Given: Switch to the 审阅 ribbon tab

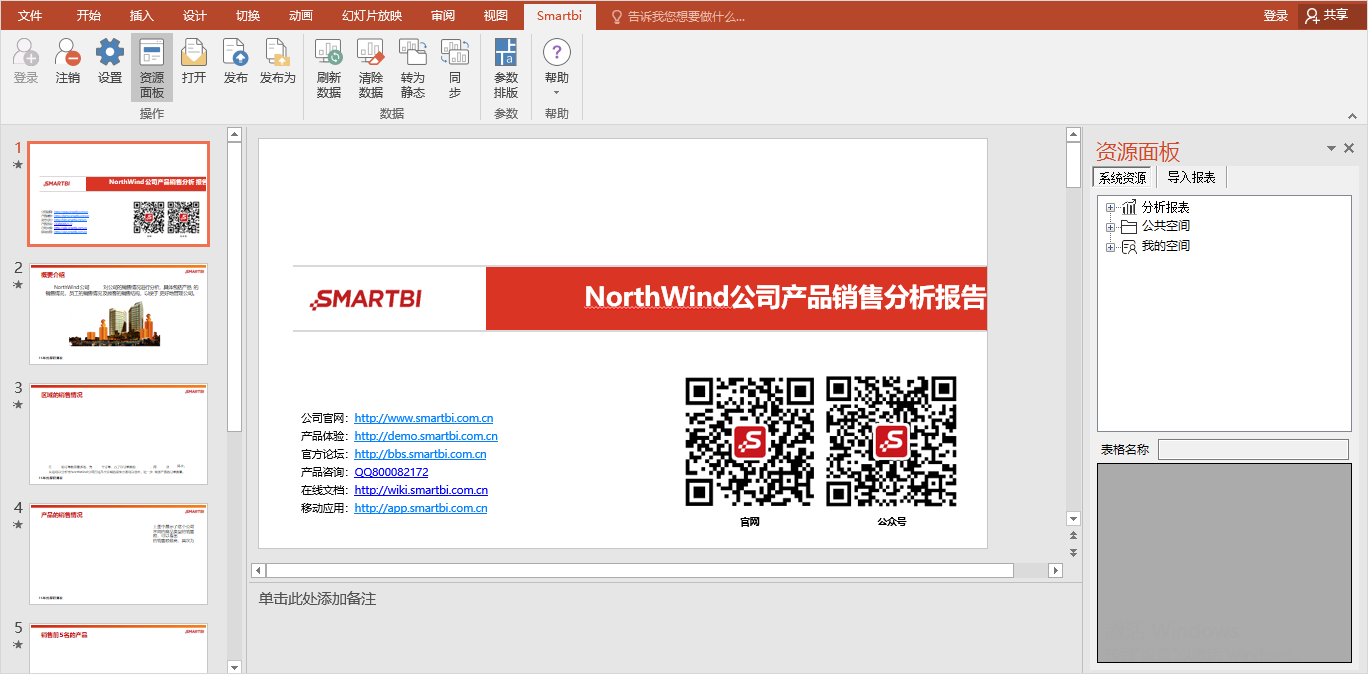Looking at the screenshot, I should click(443, 15).
